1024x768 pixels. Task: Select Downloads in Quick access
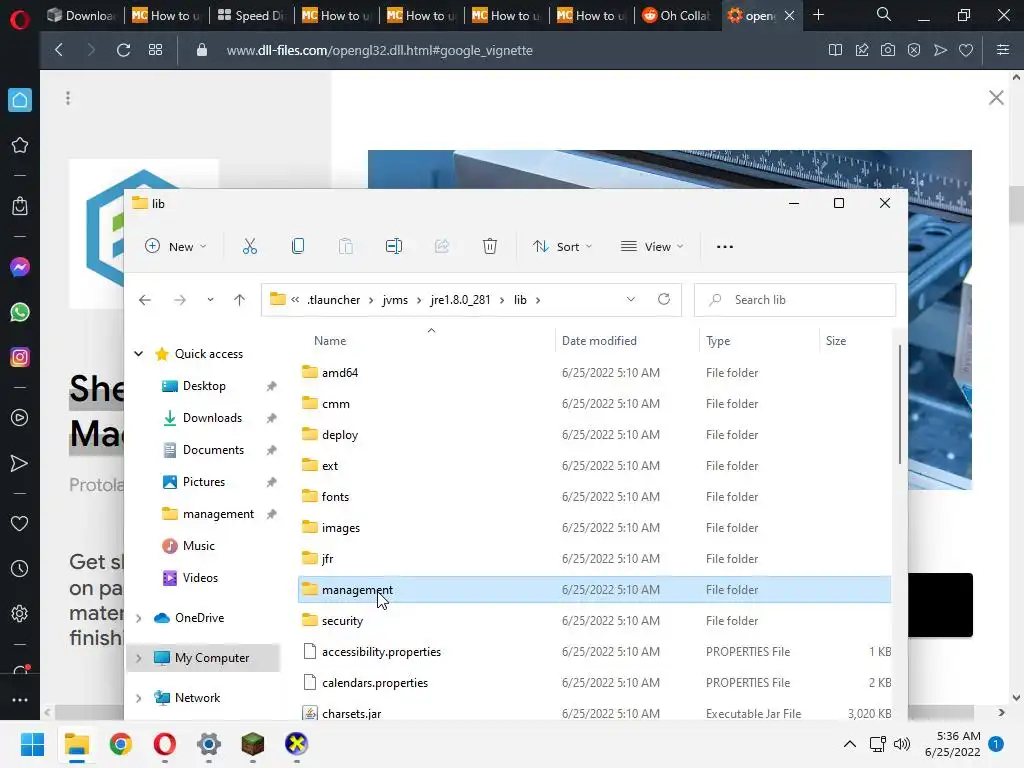click(212, 418)
